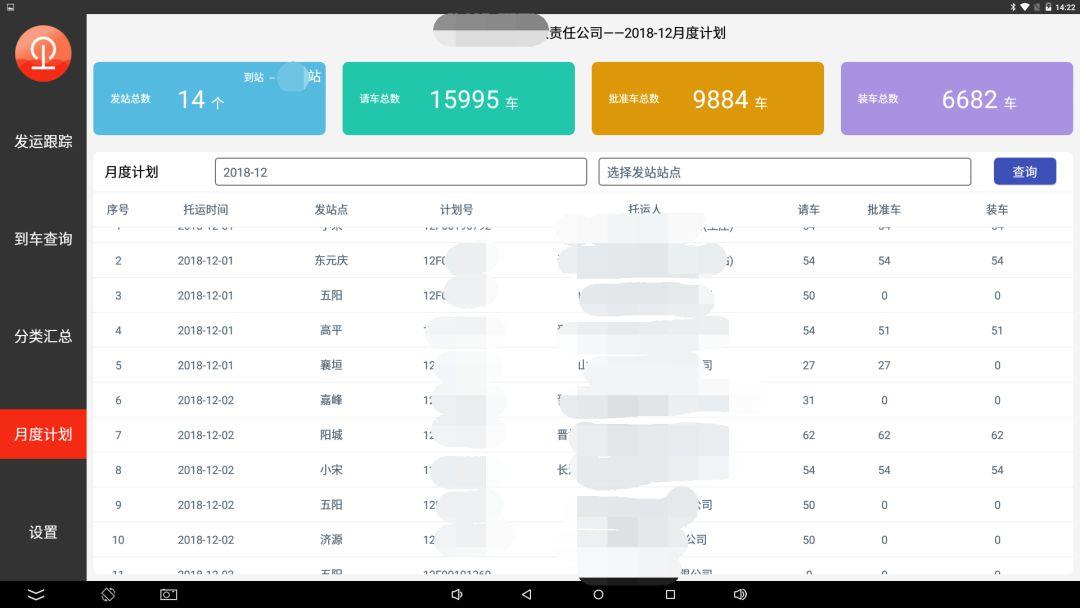Tap the screenshot capture icon

pos(168,594)
